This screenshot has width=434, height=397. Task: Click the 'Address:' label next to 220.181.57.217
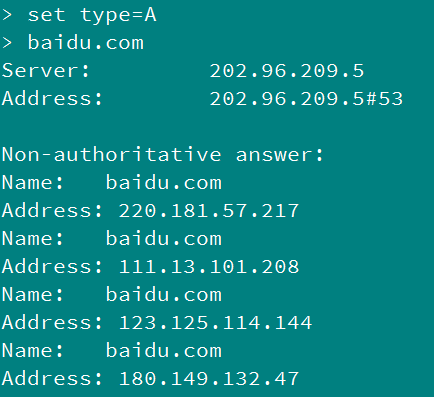coord(52,211)
